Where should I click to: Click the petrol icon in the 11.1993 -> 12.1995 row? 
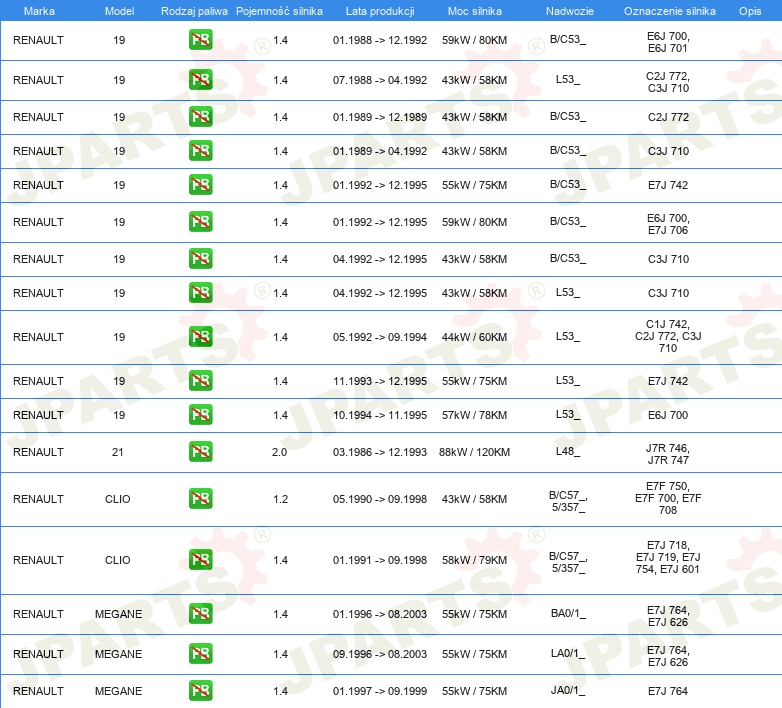click(x=200, y=380)
